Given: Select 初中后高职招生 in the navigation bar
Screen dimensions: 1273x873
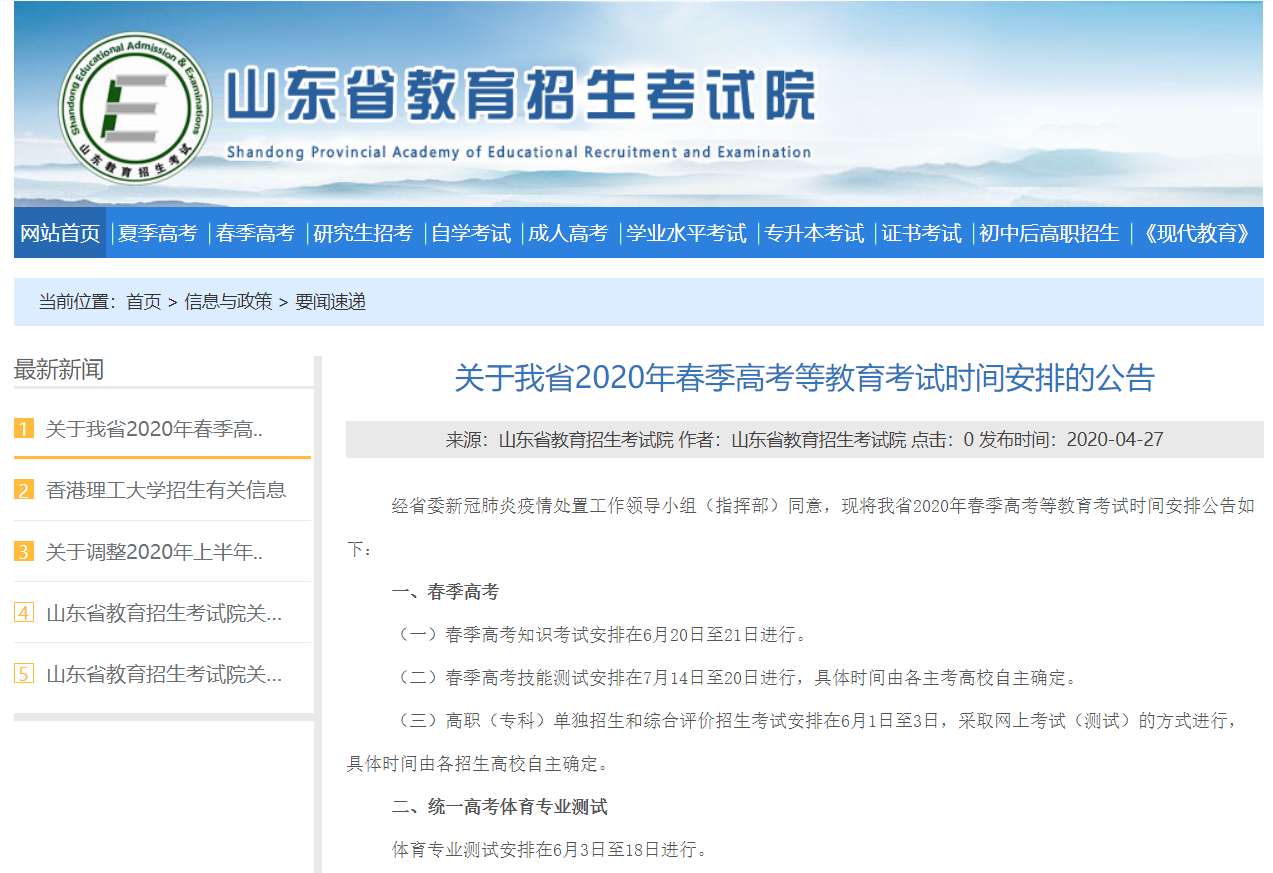Looking at the screenshot, I should pyautogui.click(x=1049, y=233).
